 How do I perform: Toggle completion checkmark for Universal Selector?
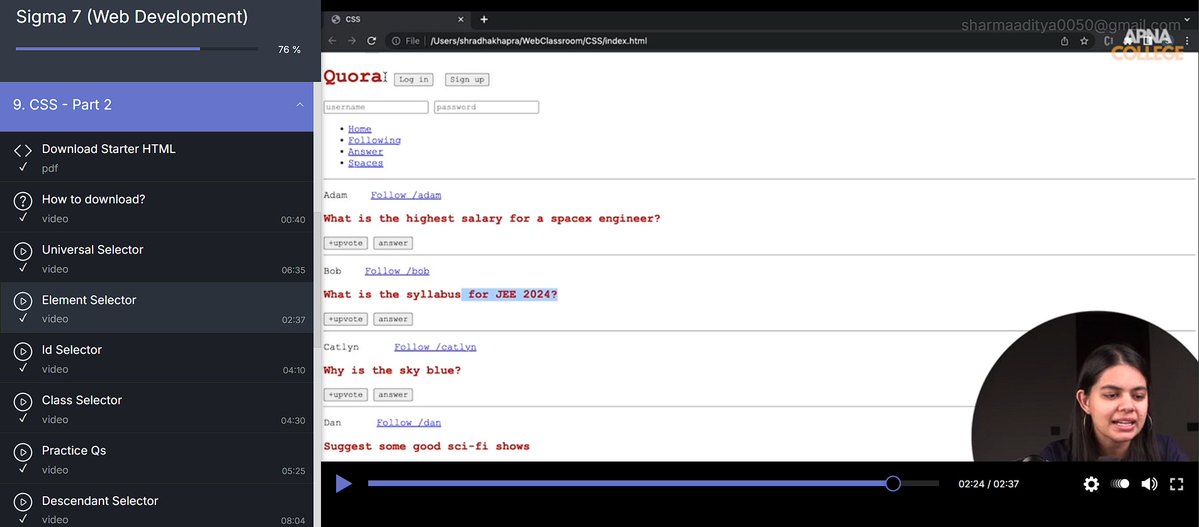[23, 268]
